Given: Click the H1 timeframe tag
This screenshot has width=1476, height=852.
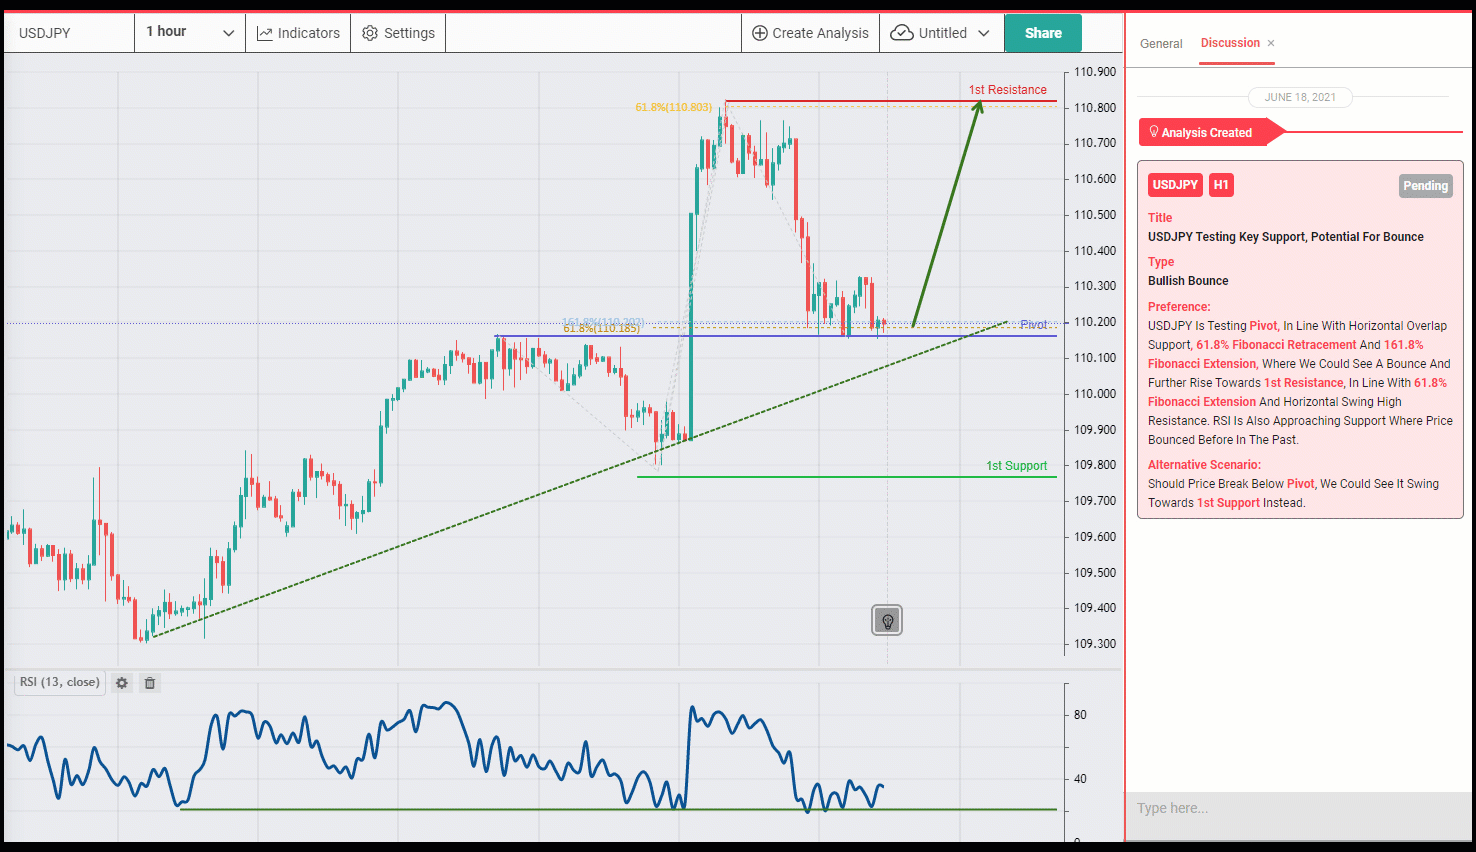Looking at the screenshot, I should (x=1221, y=185).
